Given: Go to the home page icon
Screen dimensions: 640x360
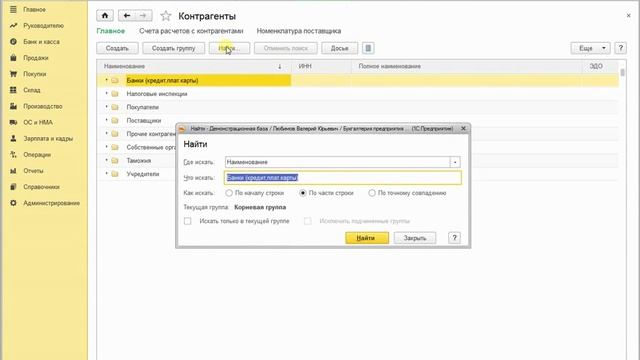Looking at the screenshot, I should 105,16.
